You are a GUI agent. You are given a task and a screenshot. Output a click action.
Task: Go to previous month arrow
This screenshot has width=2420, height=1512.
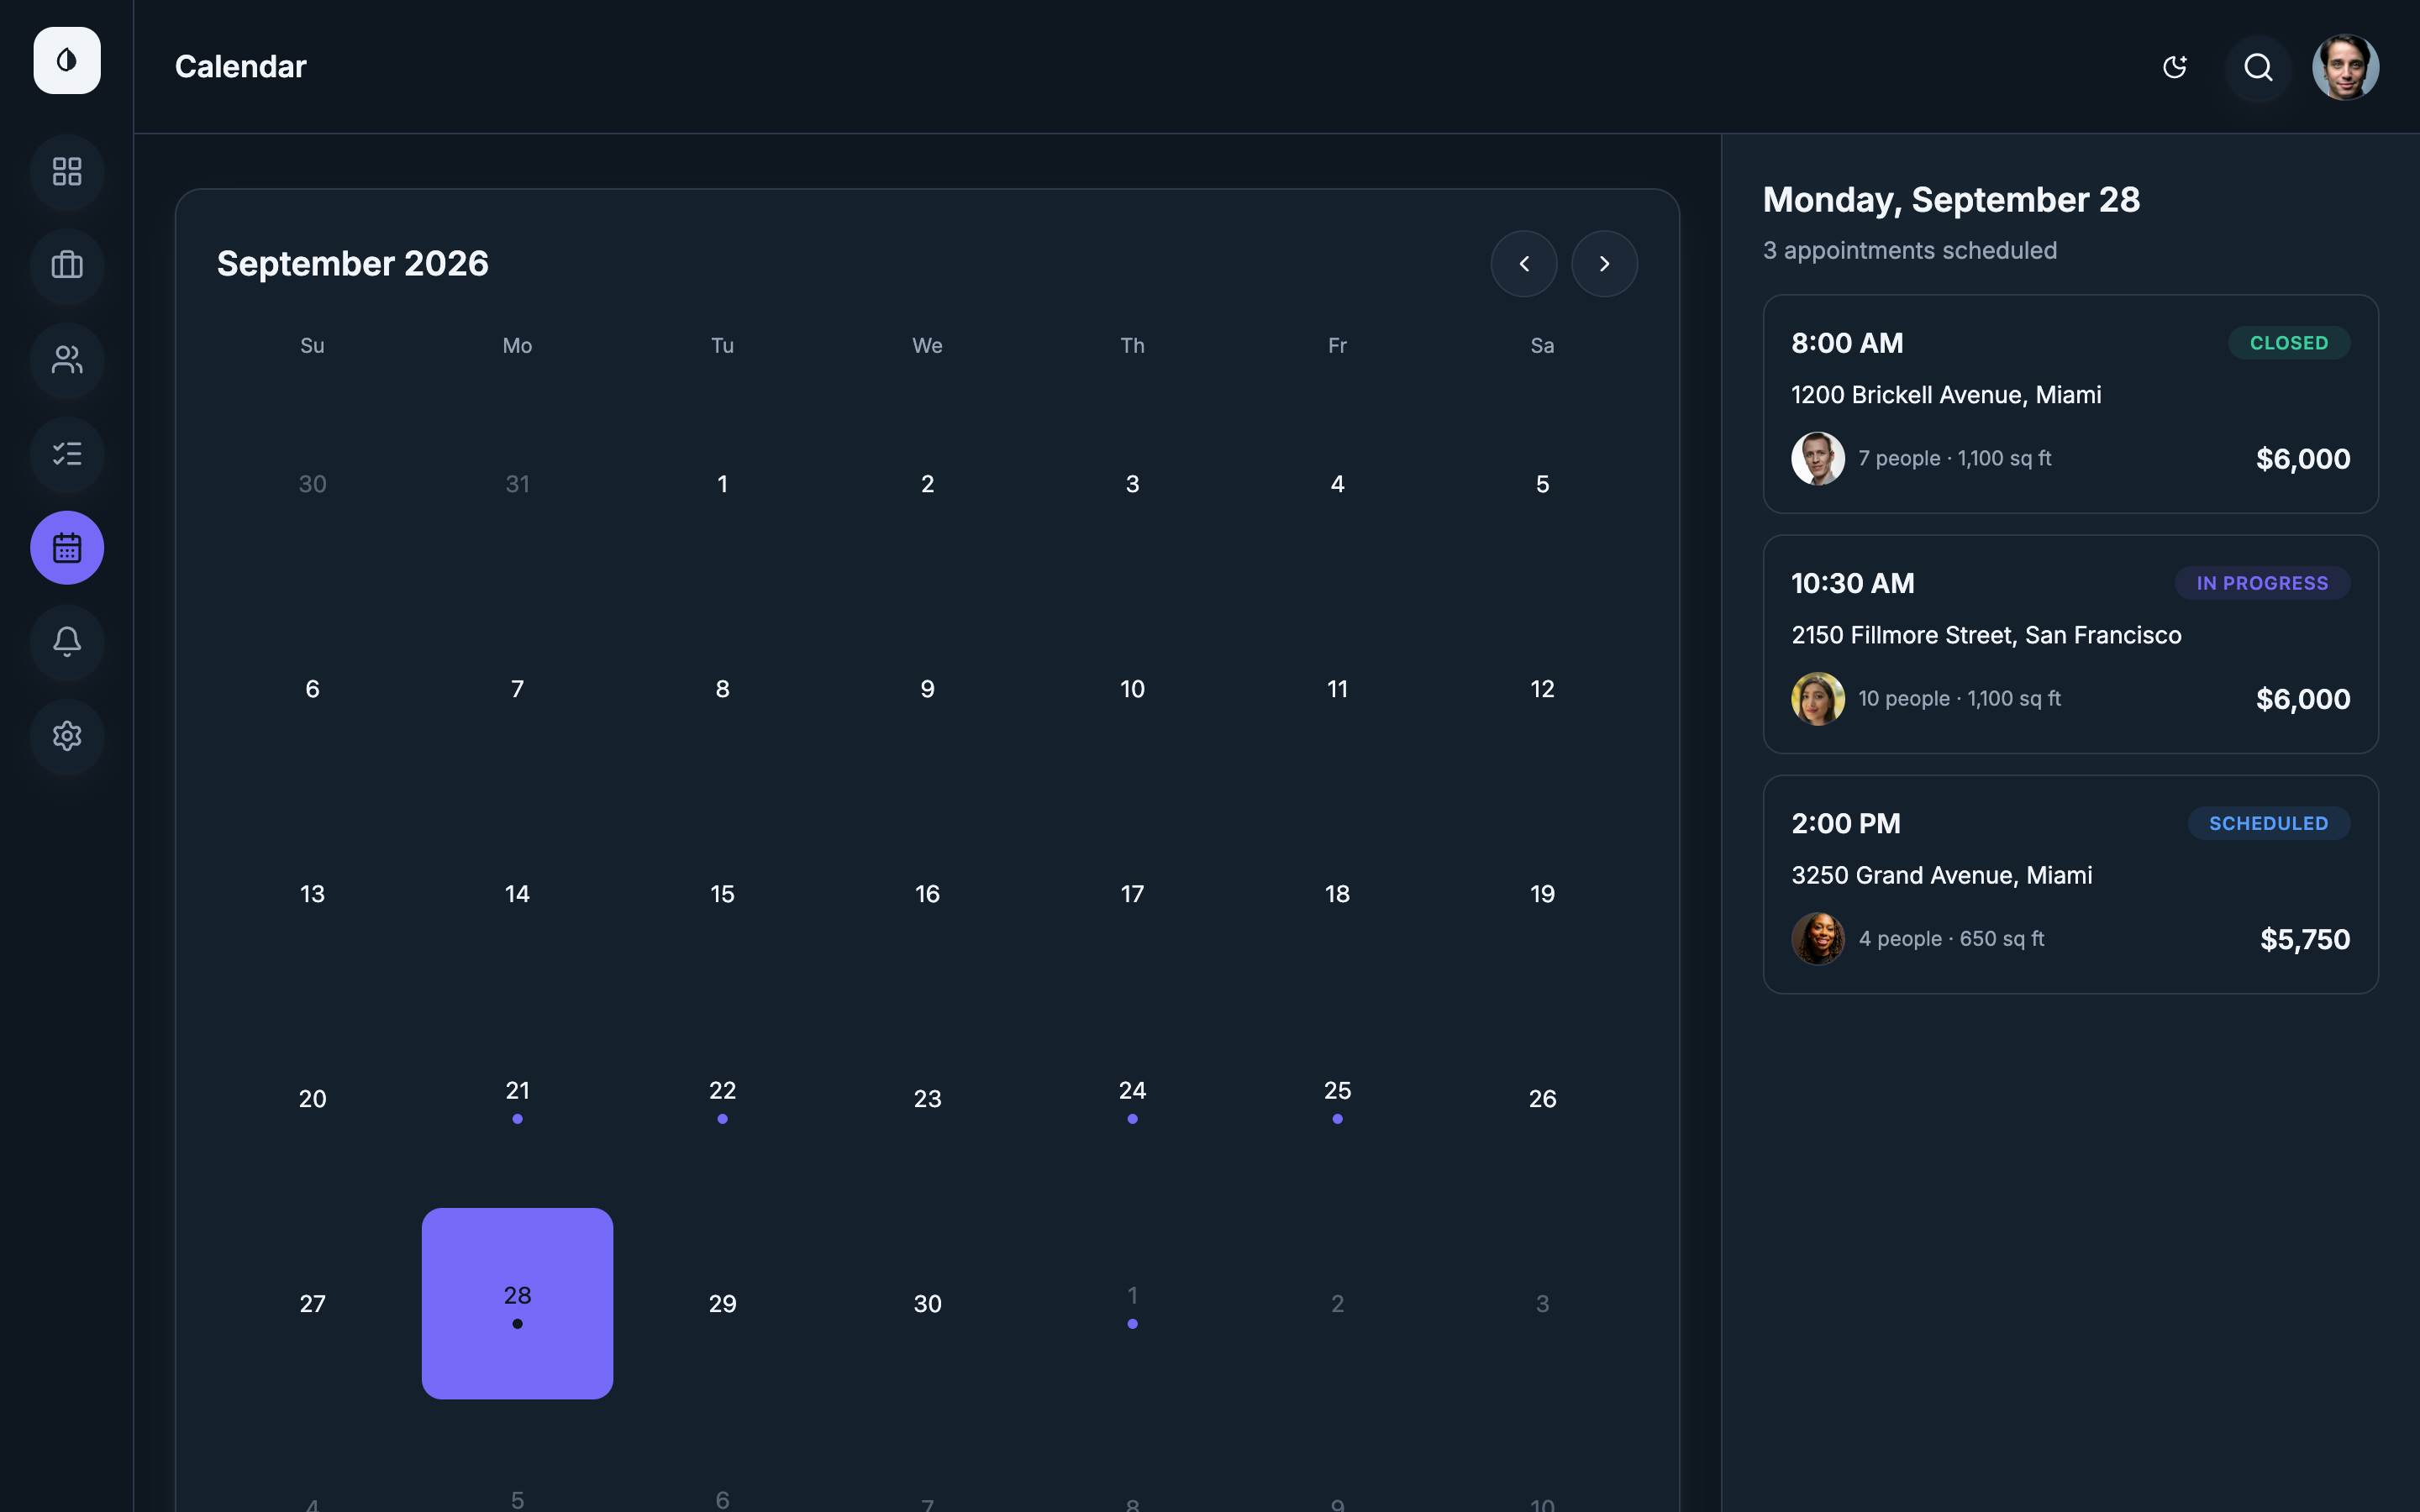1524,264
